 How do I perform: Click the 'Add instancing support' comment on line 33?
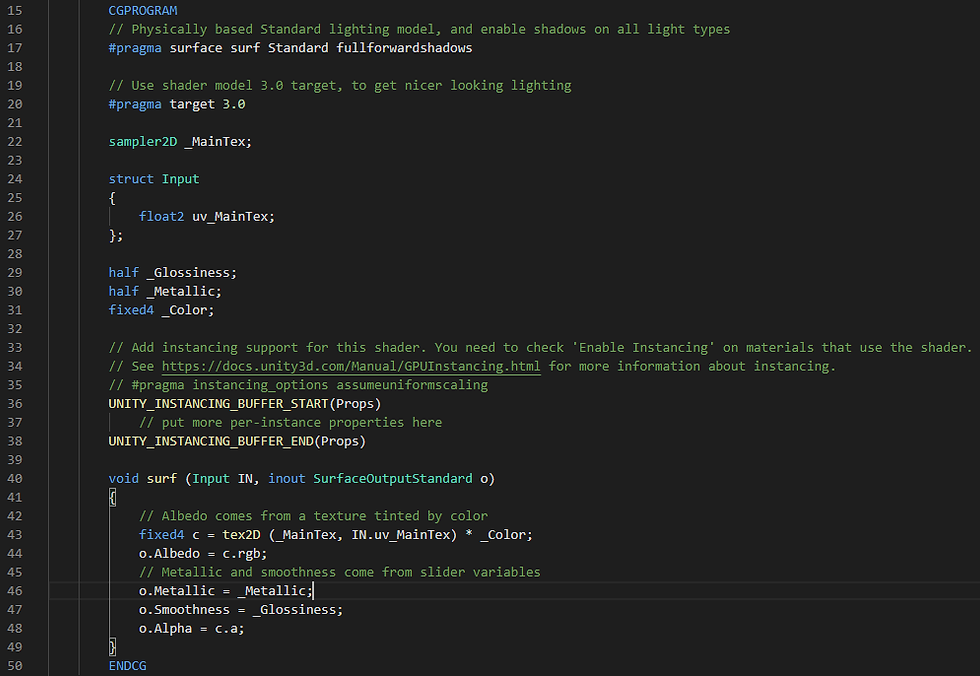pos(540,348)
